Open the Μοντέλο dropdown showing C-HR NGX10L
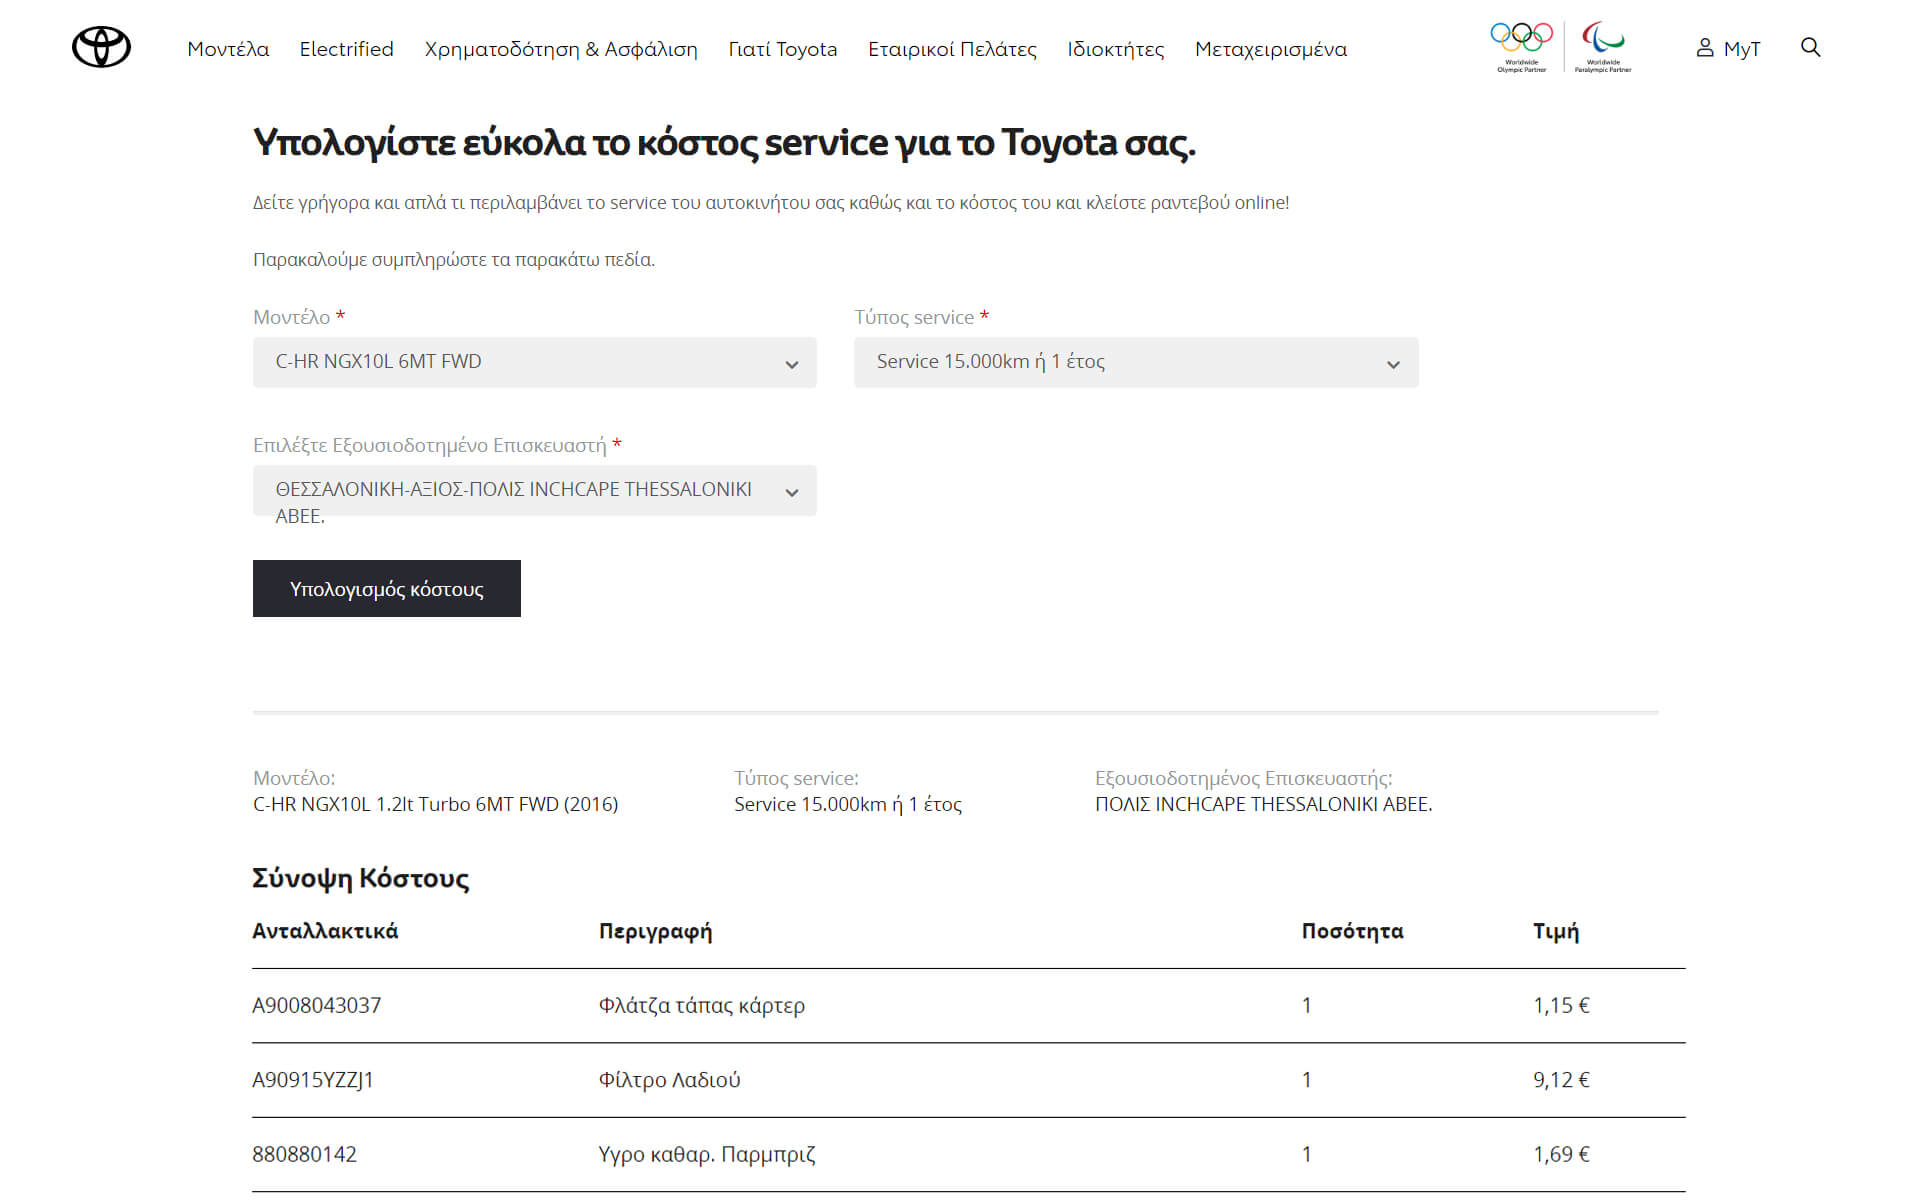1907x1200 pixels. 534,362
